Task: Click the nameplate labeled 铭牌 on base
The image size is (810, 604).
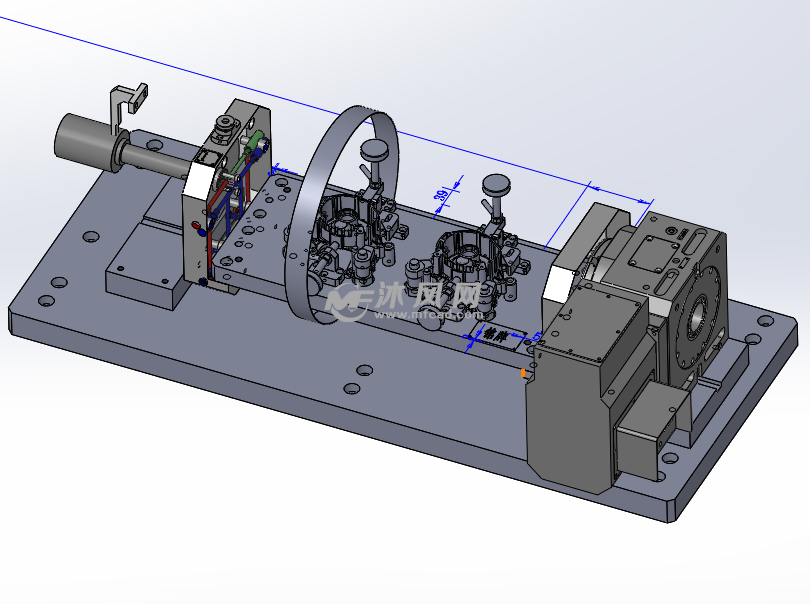Action: pyautogui.click(x=497, y=335)
